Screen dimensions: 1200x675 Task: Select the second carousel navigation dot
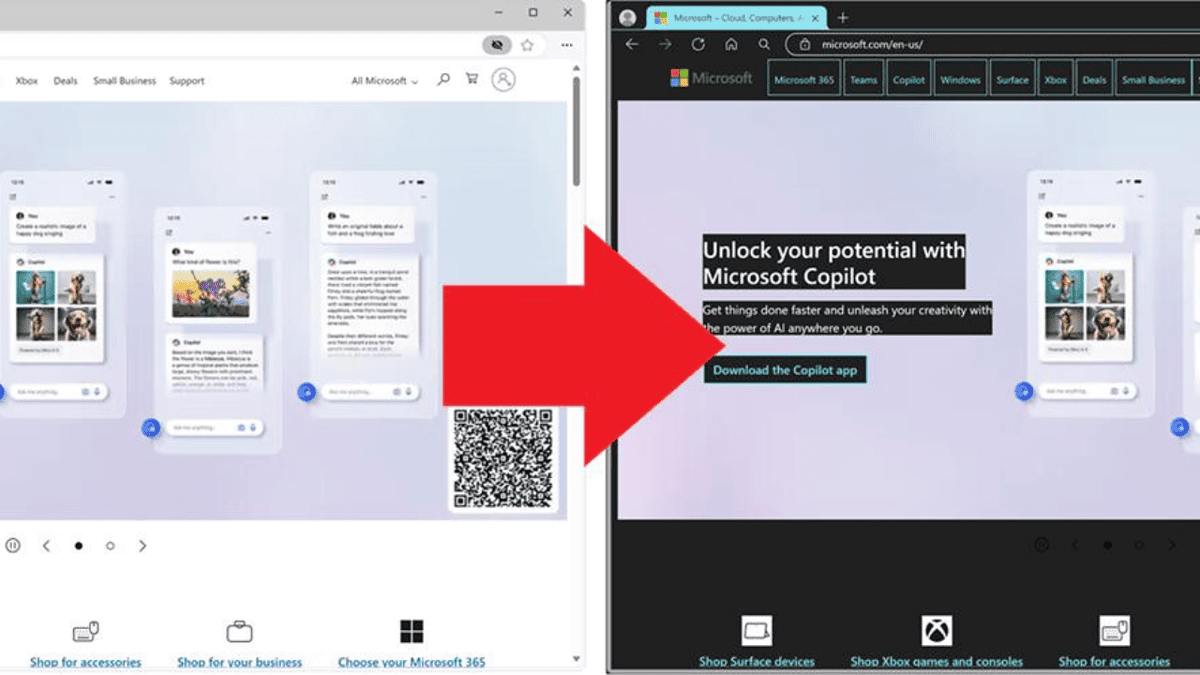pyautogui.click(x=109, y=546)
